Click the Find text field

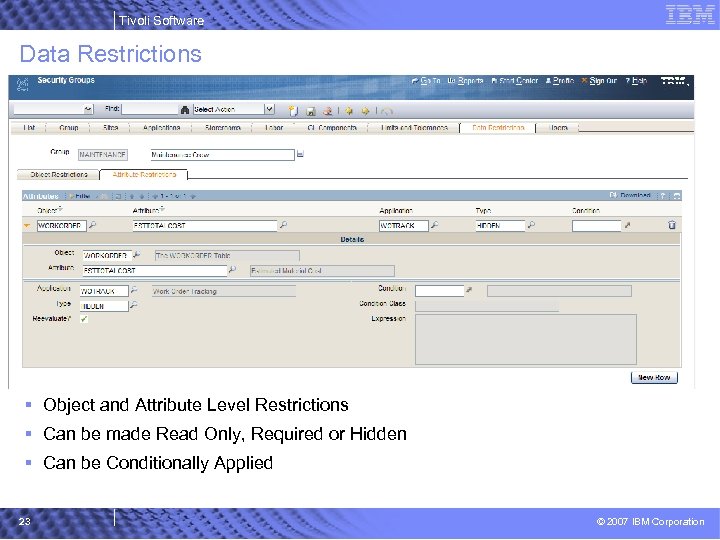pos(150,109)
